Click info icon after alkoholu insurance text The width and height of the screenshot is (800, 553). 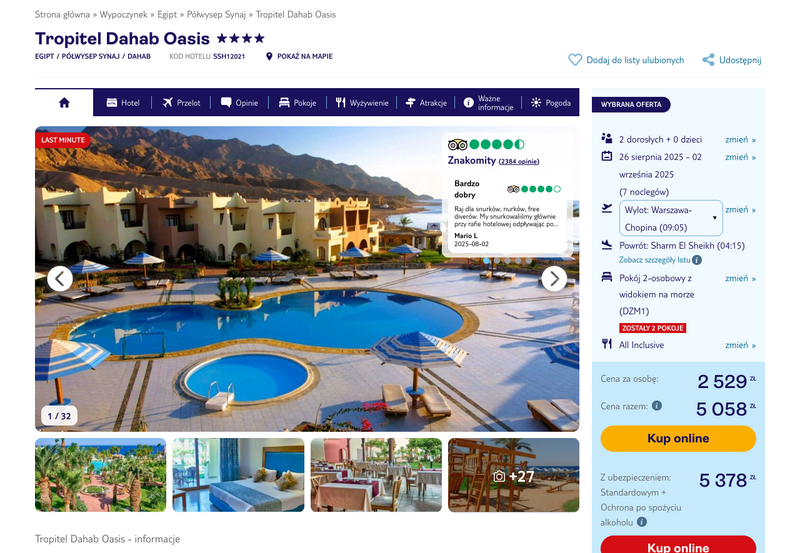[x=642, y=522]
